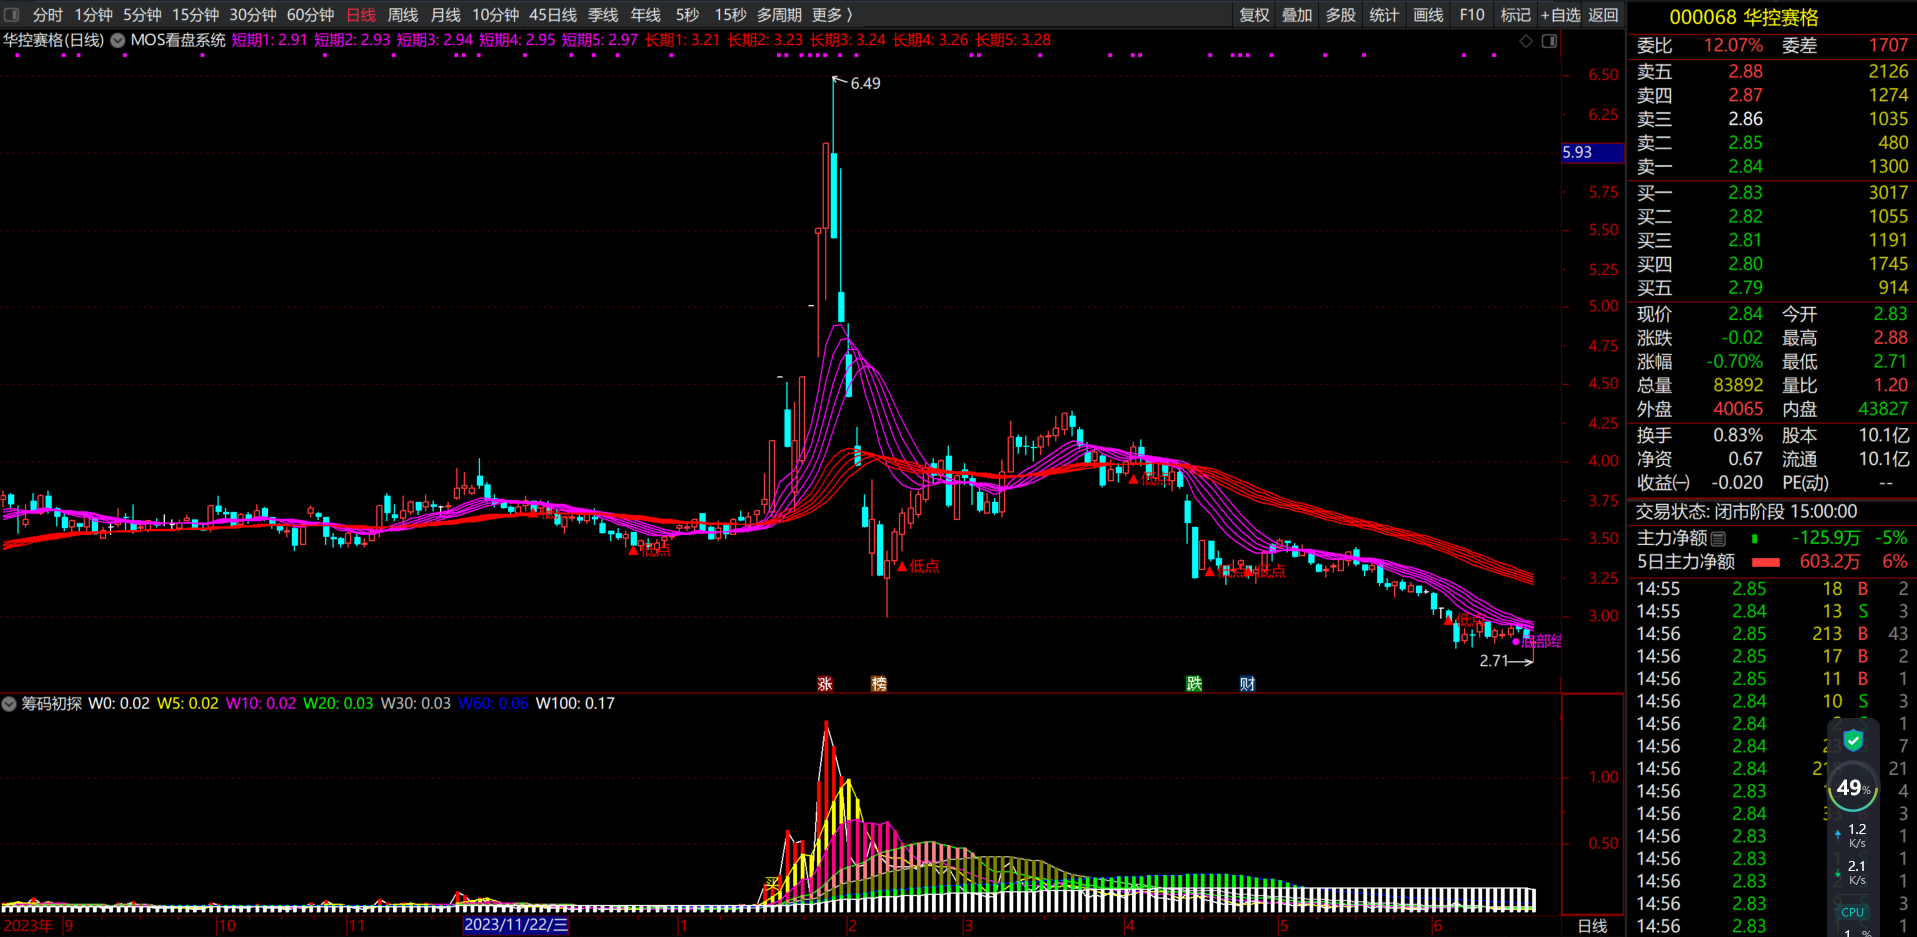Click the 49% memory usage gauge
The width and height of the screenshot is (1917, 937).
click(x=1853, y=788)
